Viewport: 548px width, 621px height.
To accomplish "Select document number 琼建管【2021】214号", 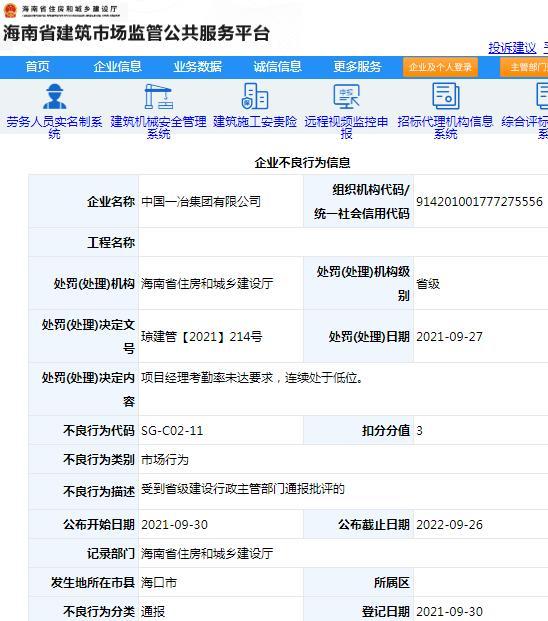I will coord(202,337).
